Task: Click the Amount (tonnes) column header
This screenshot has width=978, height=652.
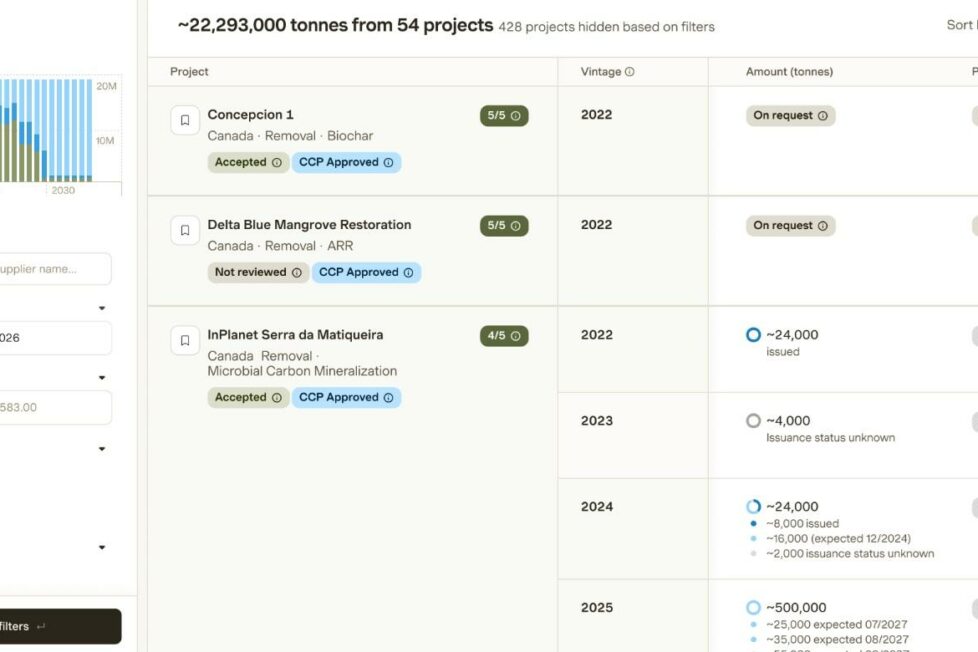Action: coord(789,72)
